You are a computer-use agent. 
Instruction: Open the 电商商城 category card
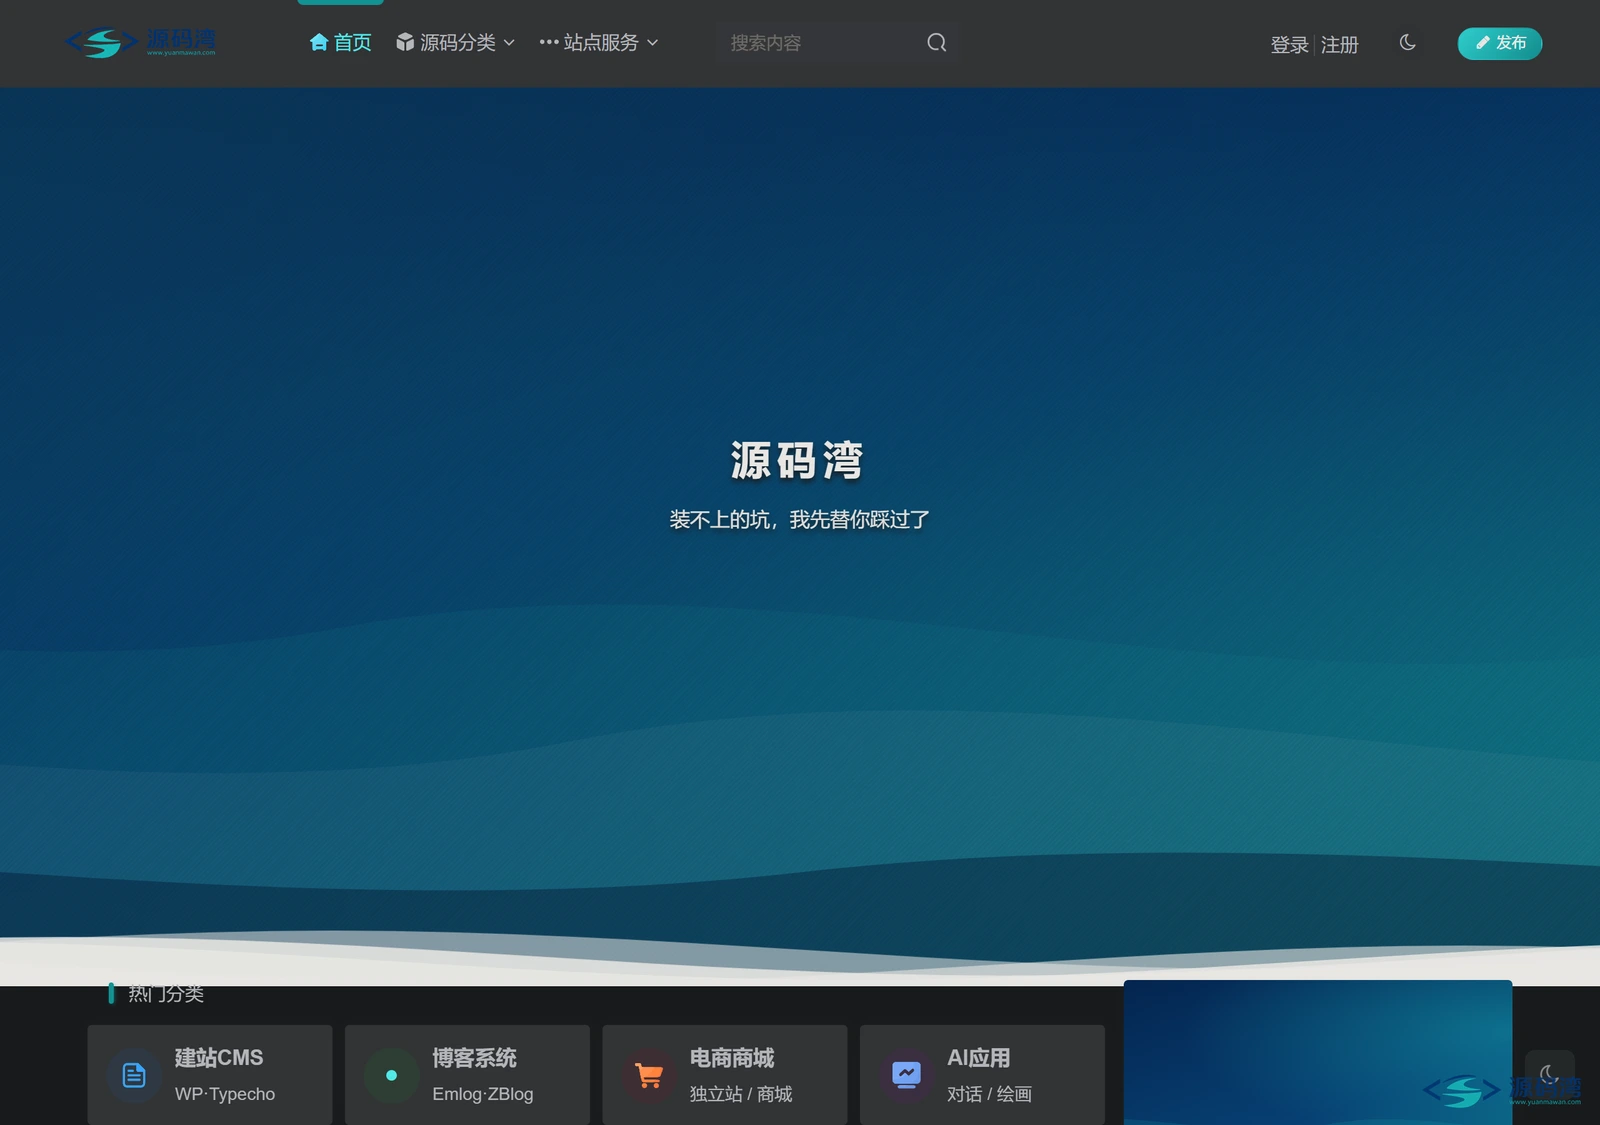pos(725,1075)
